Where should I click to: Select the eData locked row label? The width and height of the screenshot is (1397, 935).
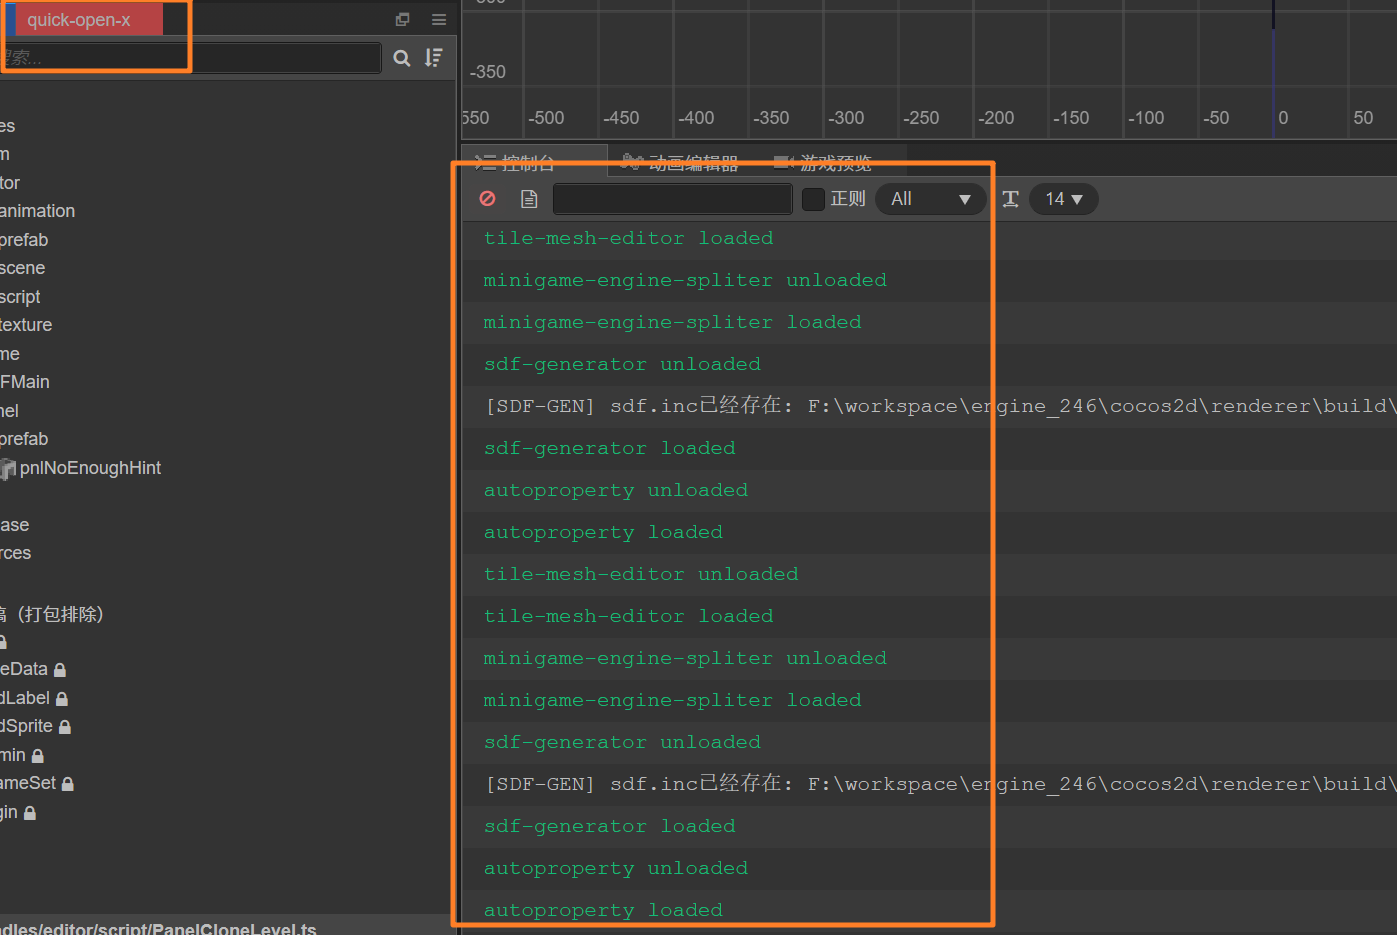click(x=24, y=669)
